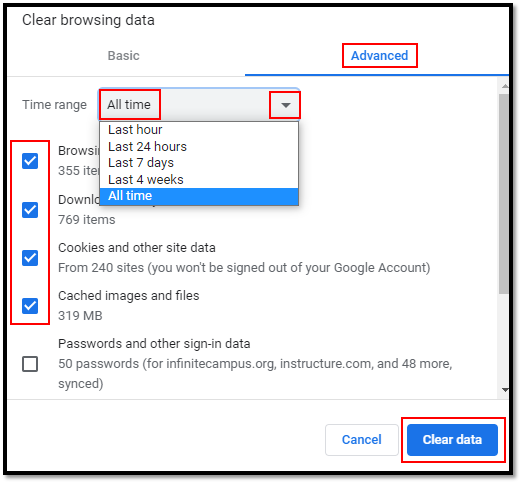Open the Time range dropdown arrow
The height and width of the screenshot is (484, 522).
tap(285, 105)
